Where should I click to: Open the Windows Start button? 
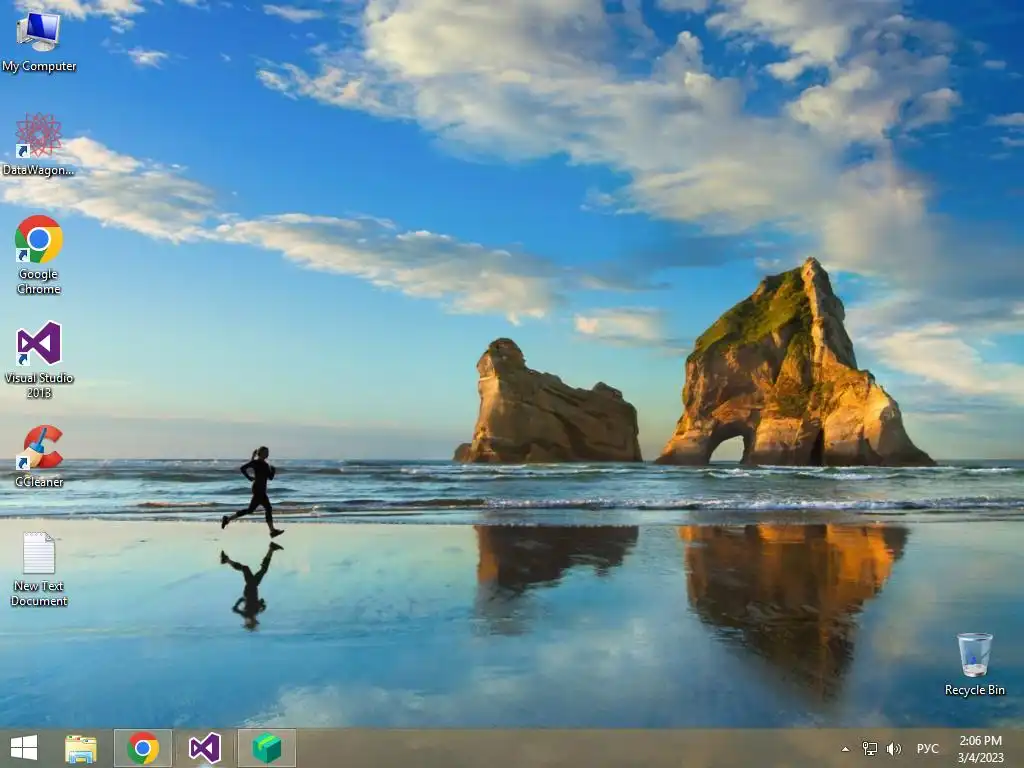(24, 748)
